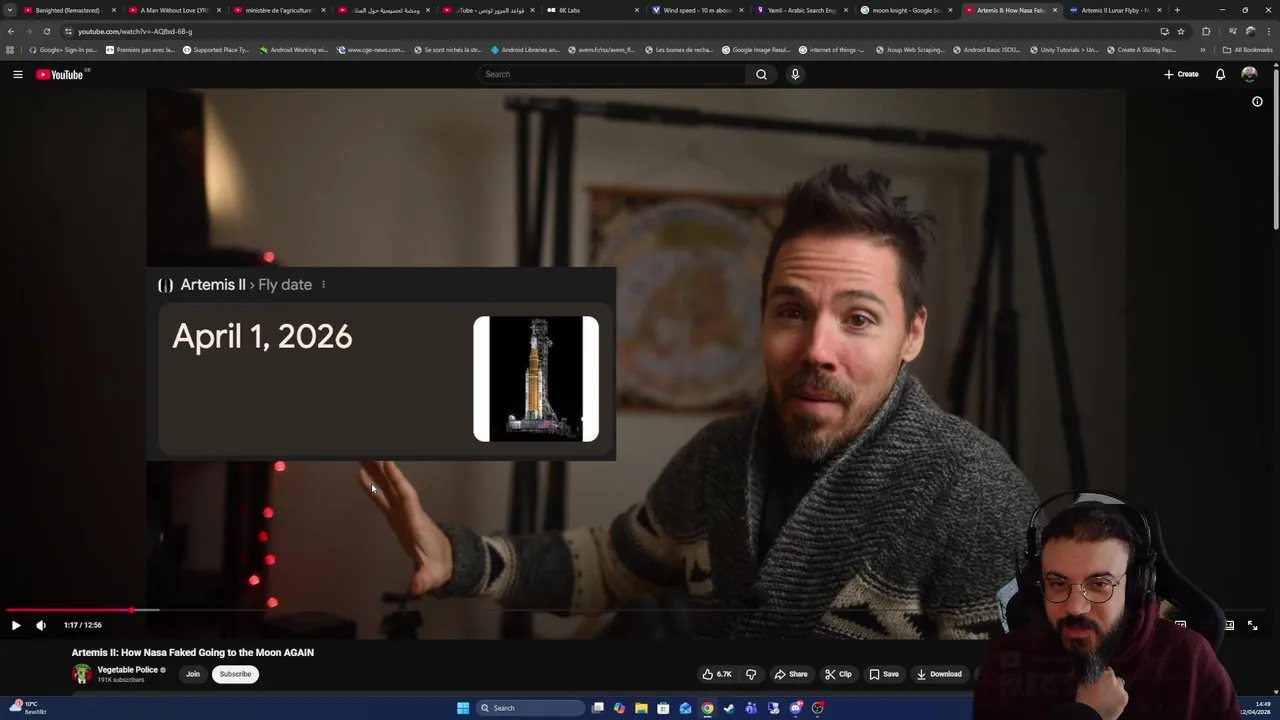Switch to theater mode view
The image size is (1280, 720).
pyautogui.click(x=1229, y=625)
